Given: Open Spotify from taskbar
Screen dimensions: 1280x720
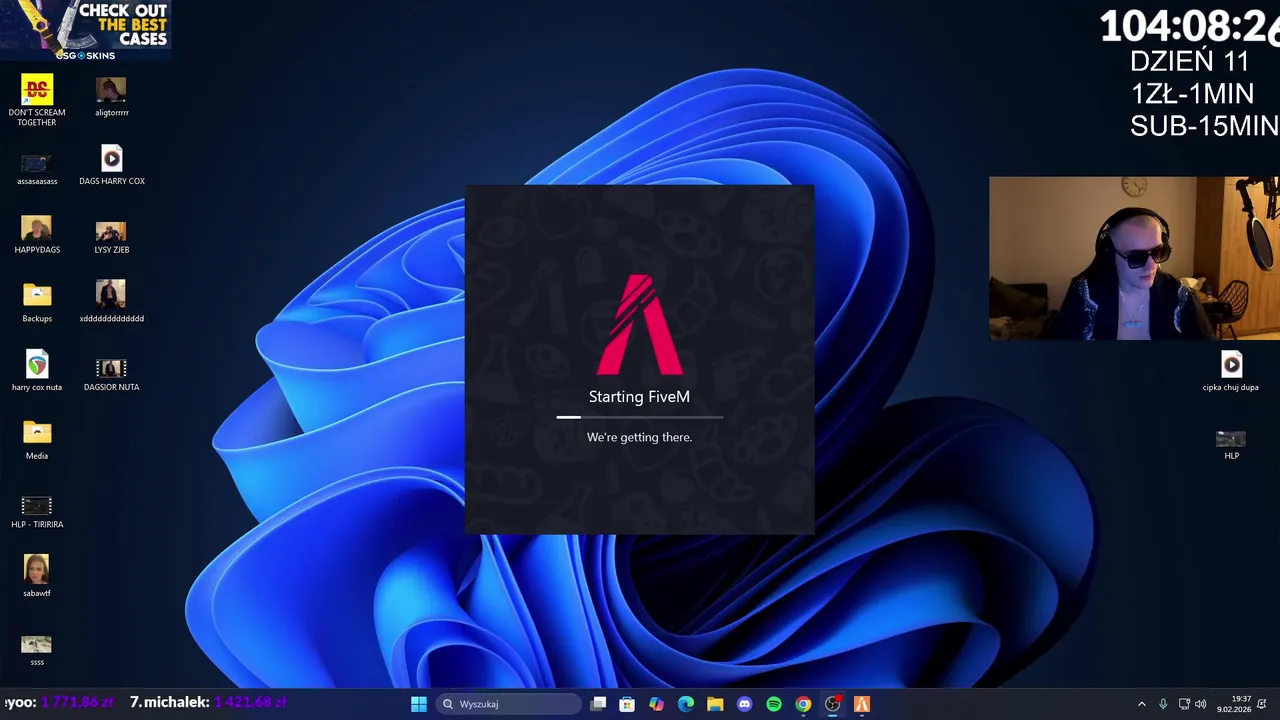Looking at the screenshot, I should pos(774,704).
